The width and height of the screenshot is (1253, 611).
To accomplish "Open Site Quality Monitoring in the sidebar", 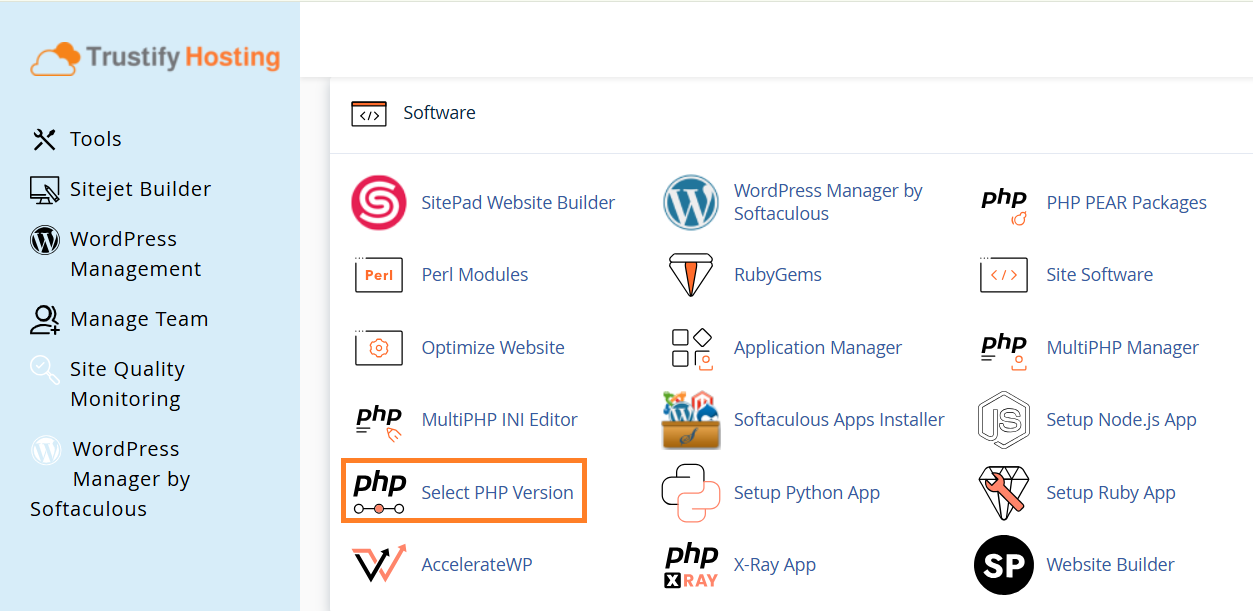I will pyautogui.click(x=127, y=384).
